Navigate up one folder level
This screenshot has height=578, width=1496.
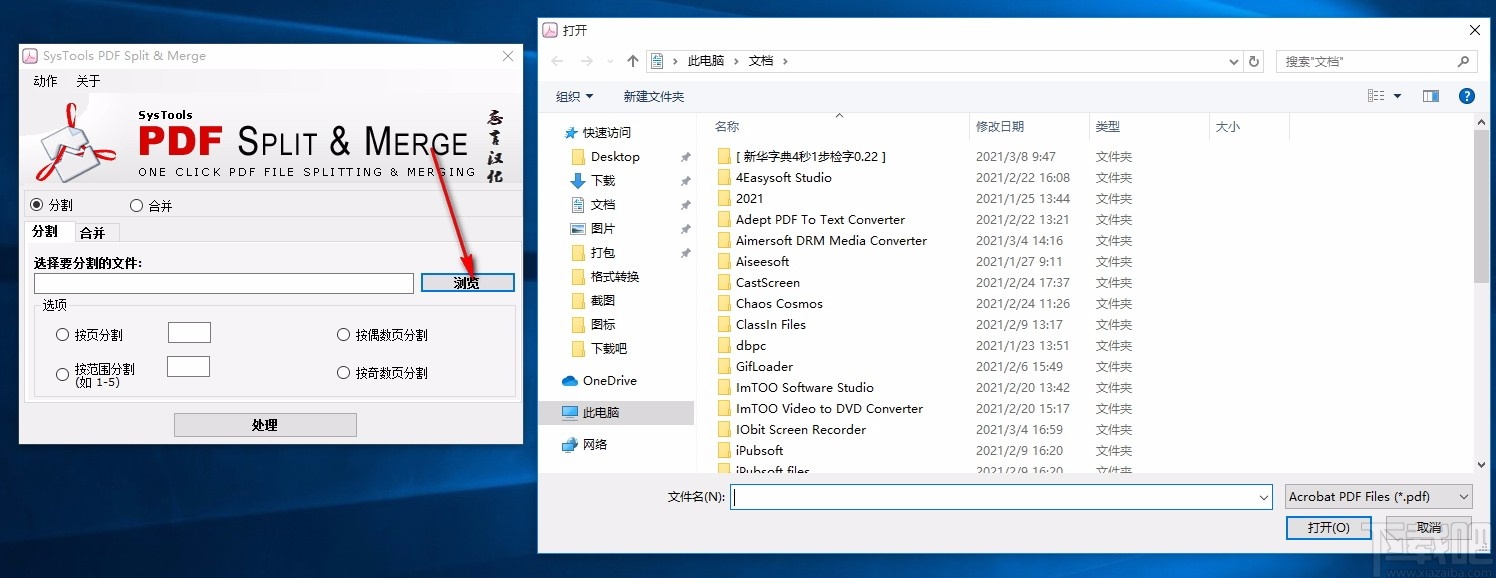[632, 60]
